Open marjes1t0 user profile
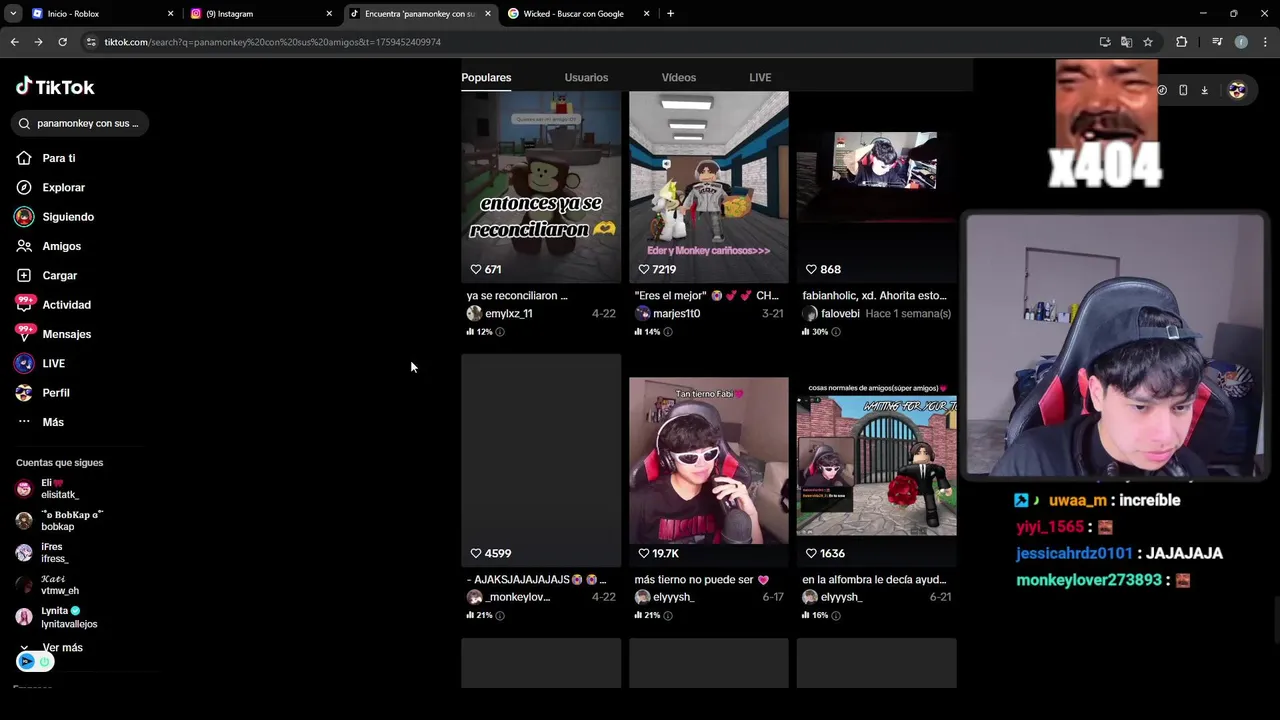This screenshot has width=1280, height=720. click(x=676, y=313)
